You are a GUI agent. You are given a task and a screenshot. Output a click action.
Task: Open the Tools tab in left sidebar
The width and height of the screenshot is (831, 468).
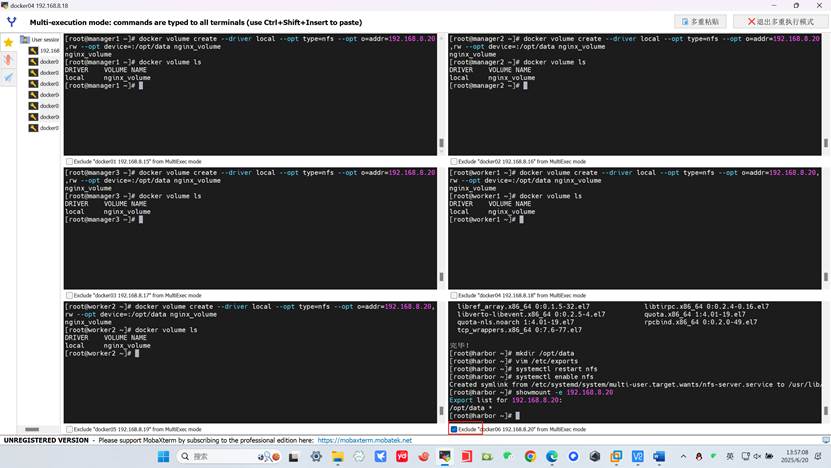(8, 60)
